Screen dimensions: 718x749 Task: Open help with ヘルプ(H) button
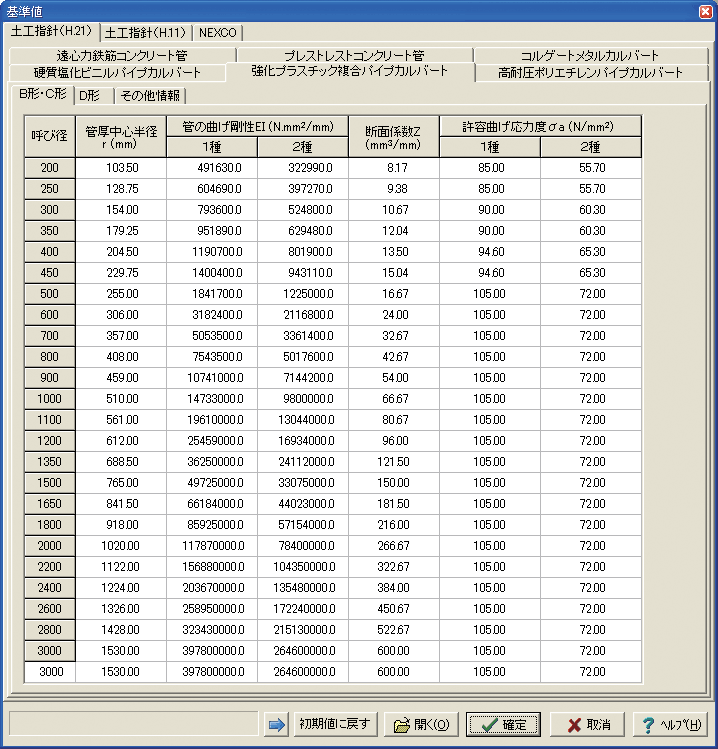(x=671, y=725)
